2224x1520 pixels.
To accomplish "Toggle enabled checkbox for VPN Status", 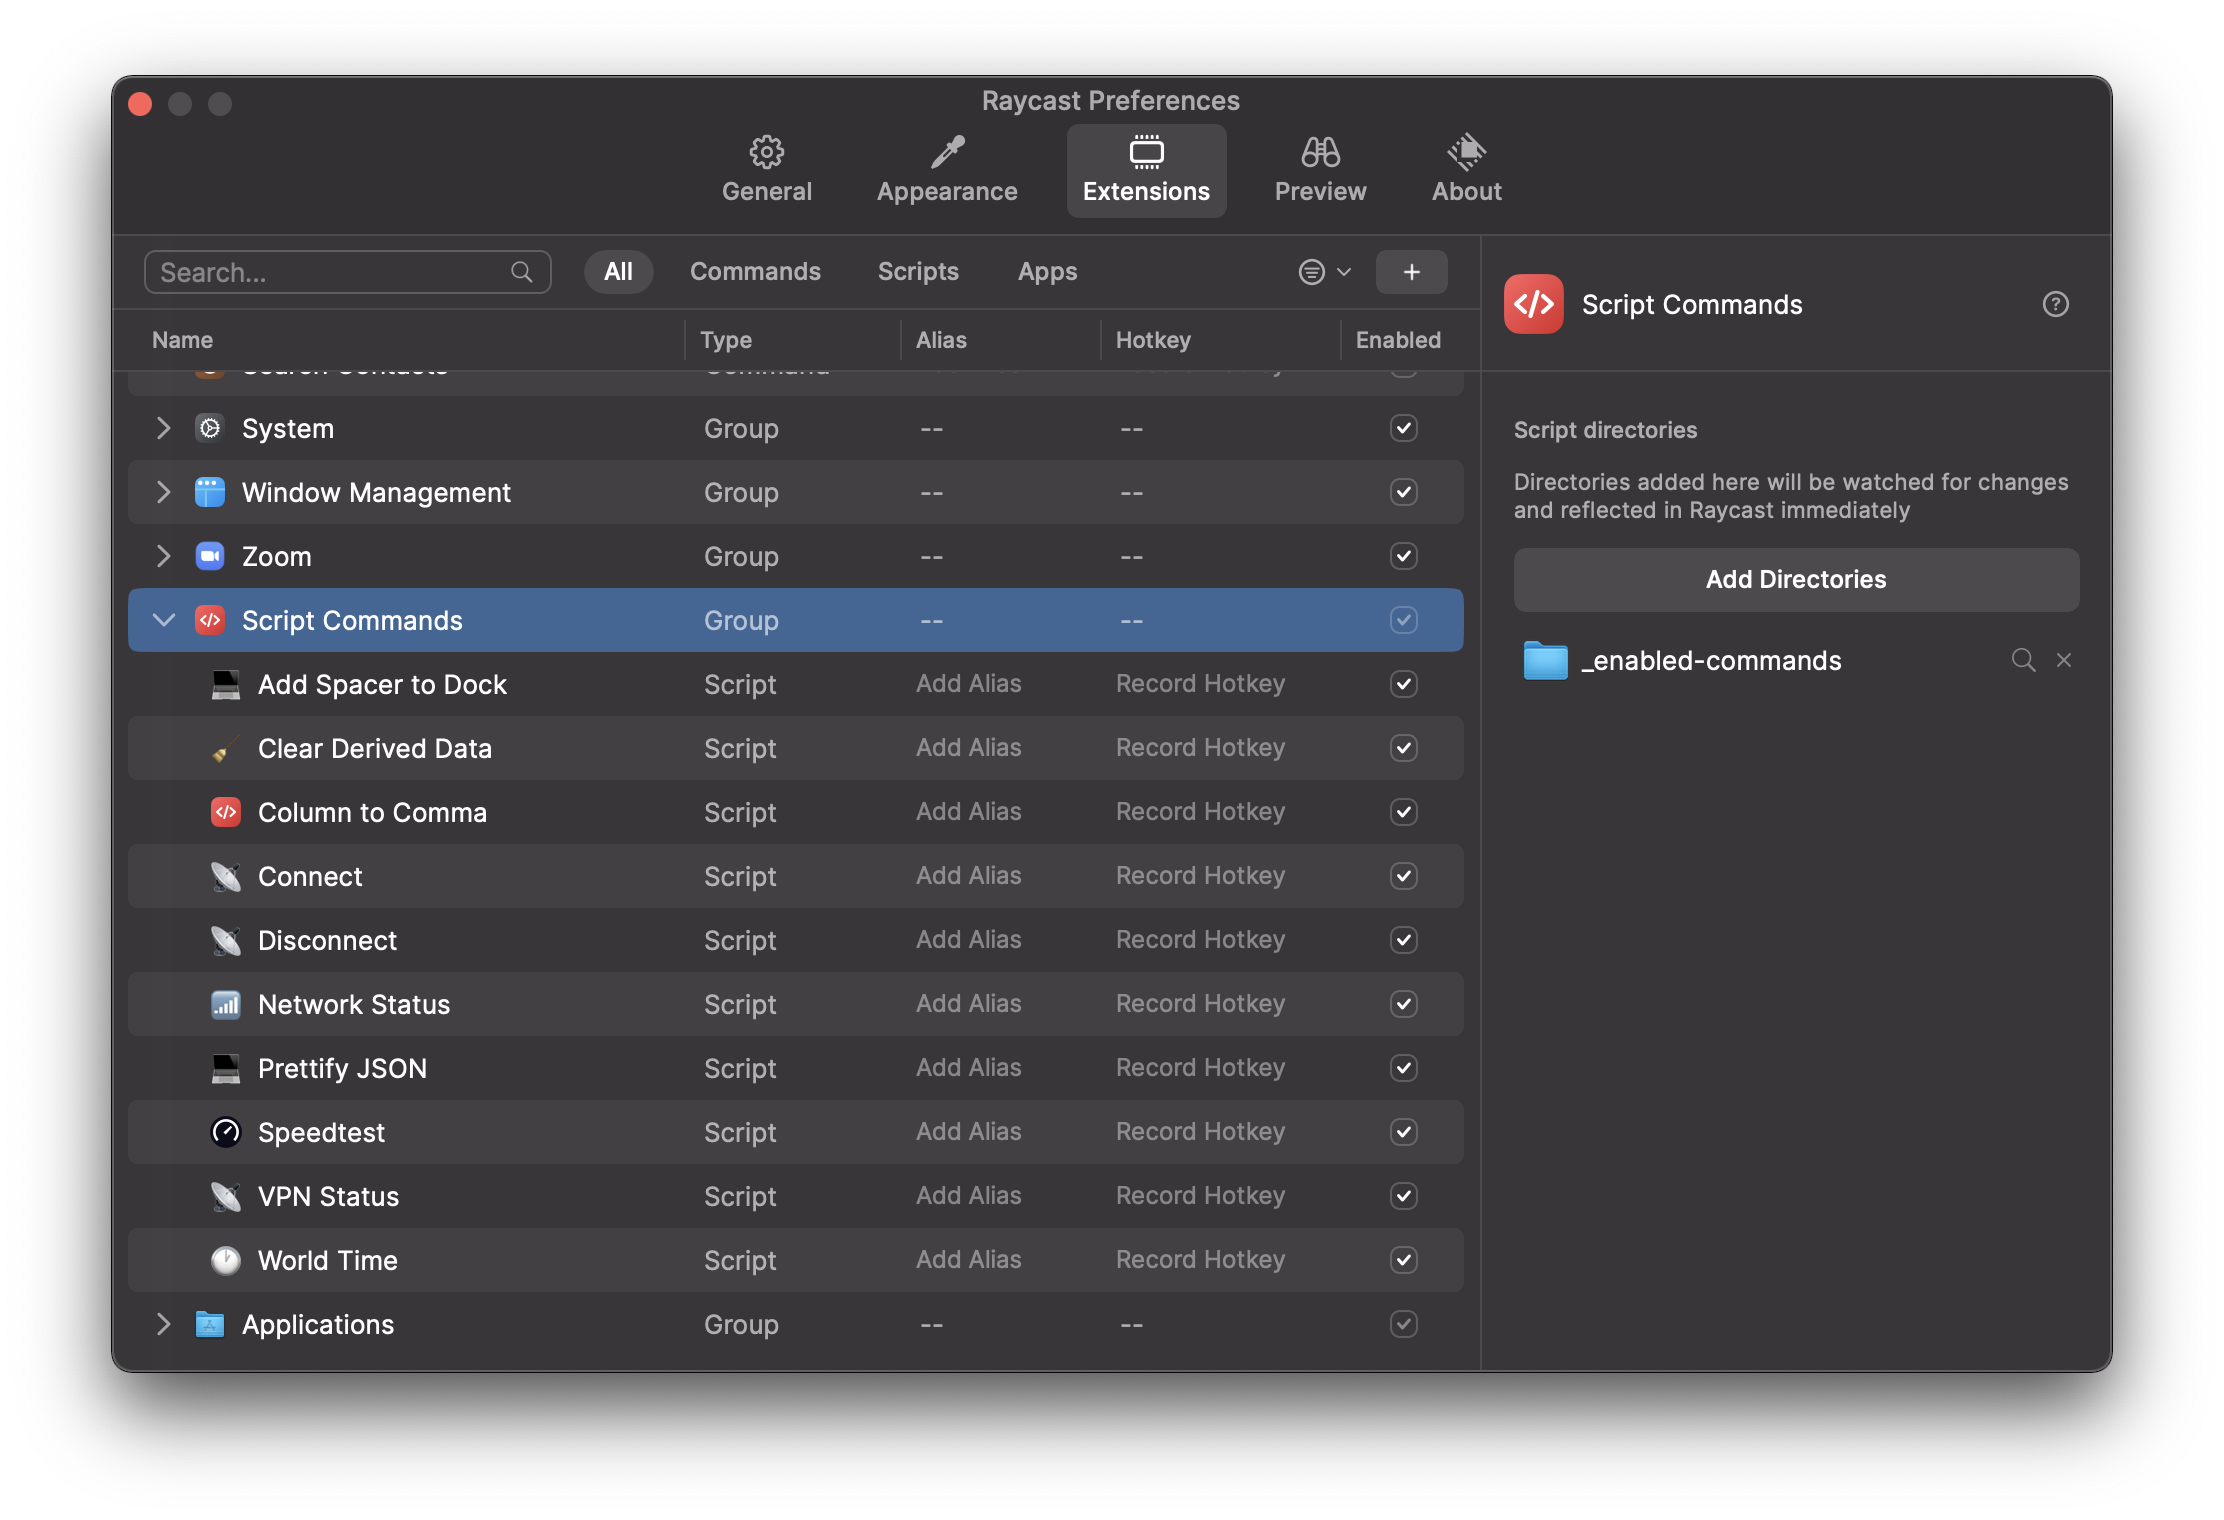I will click(1403, 1196).
